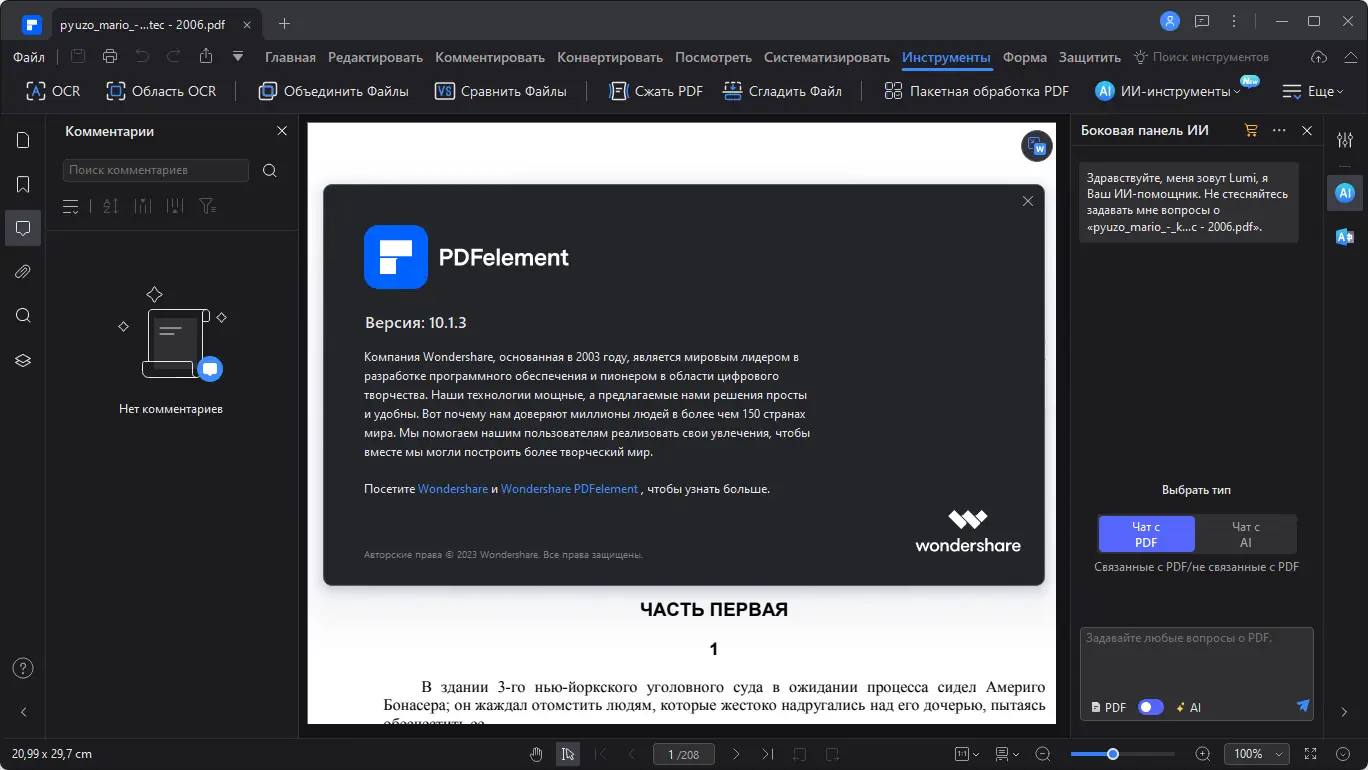Open a new tab with plus button
1368x770 pixels.
[285, 23]
